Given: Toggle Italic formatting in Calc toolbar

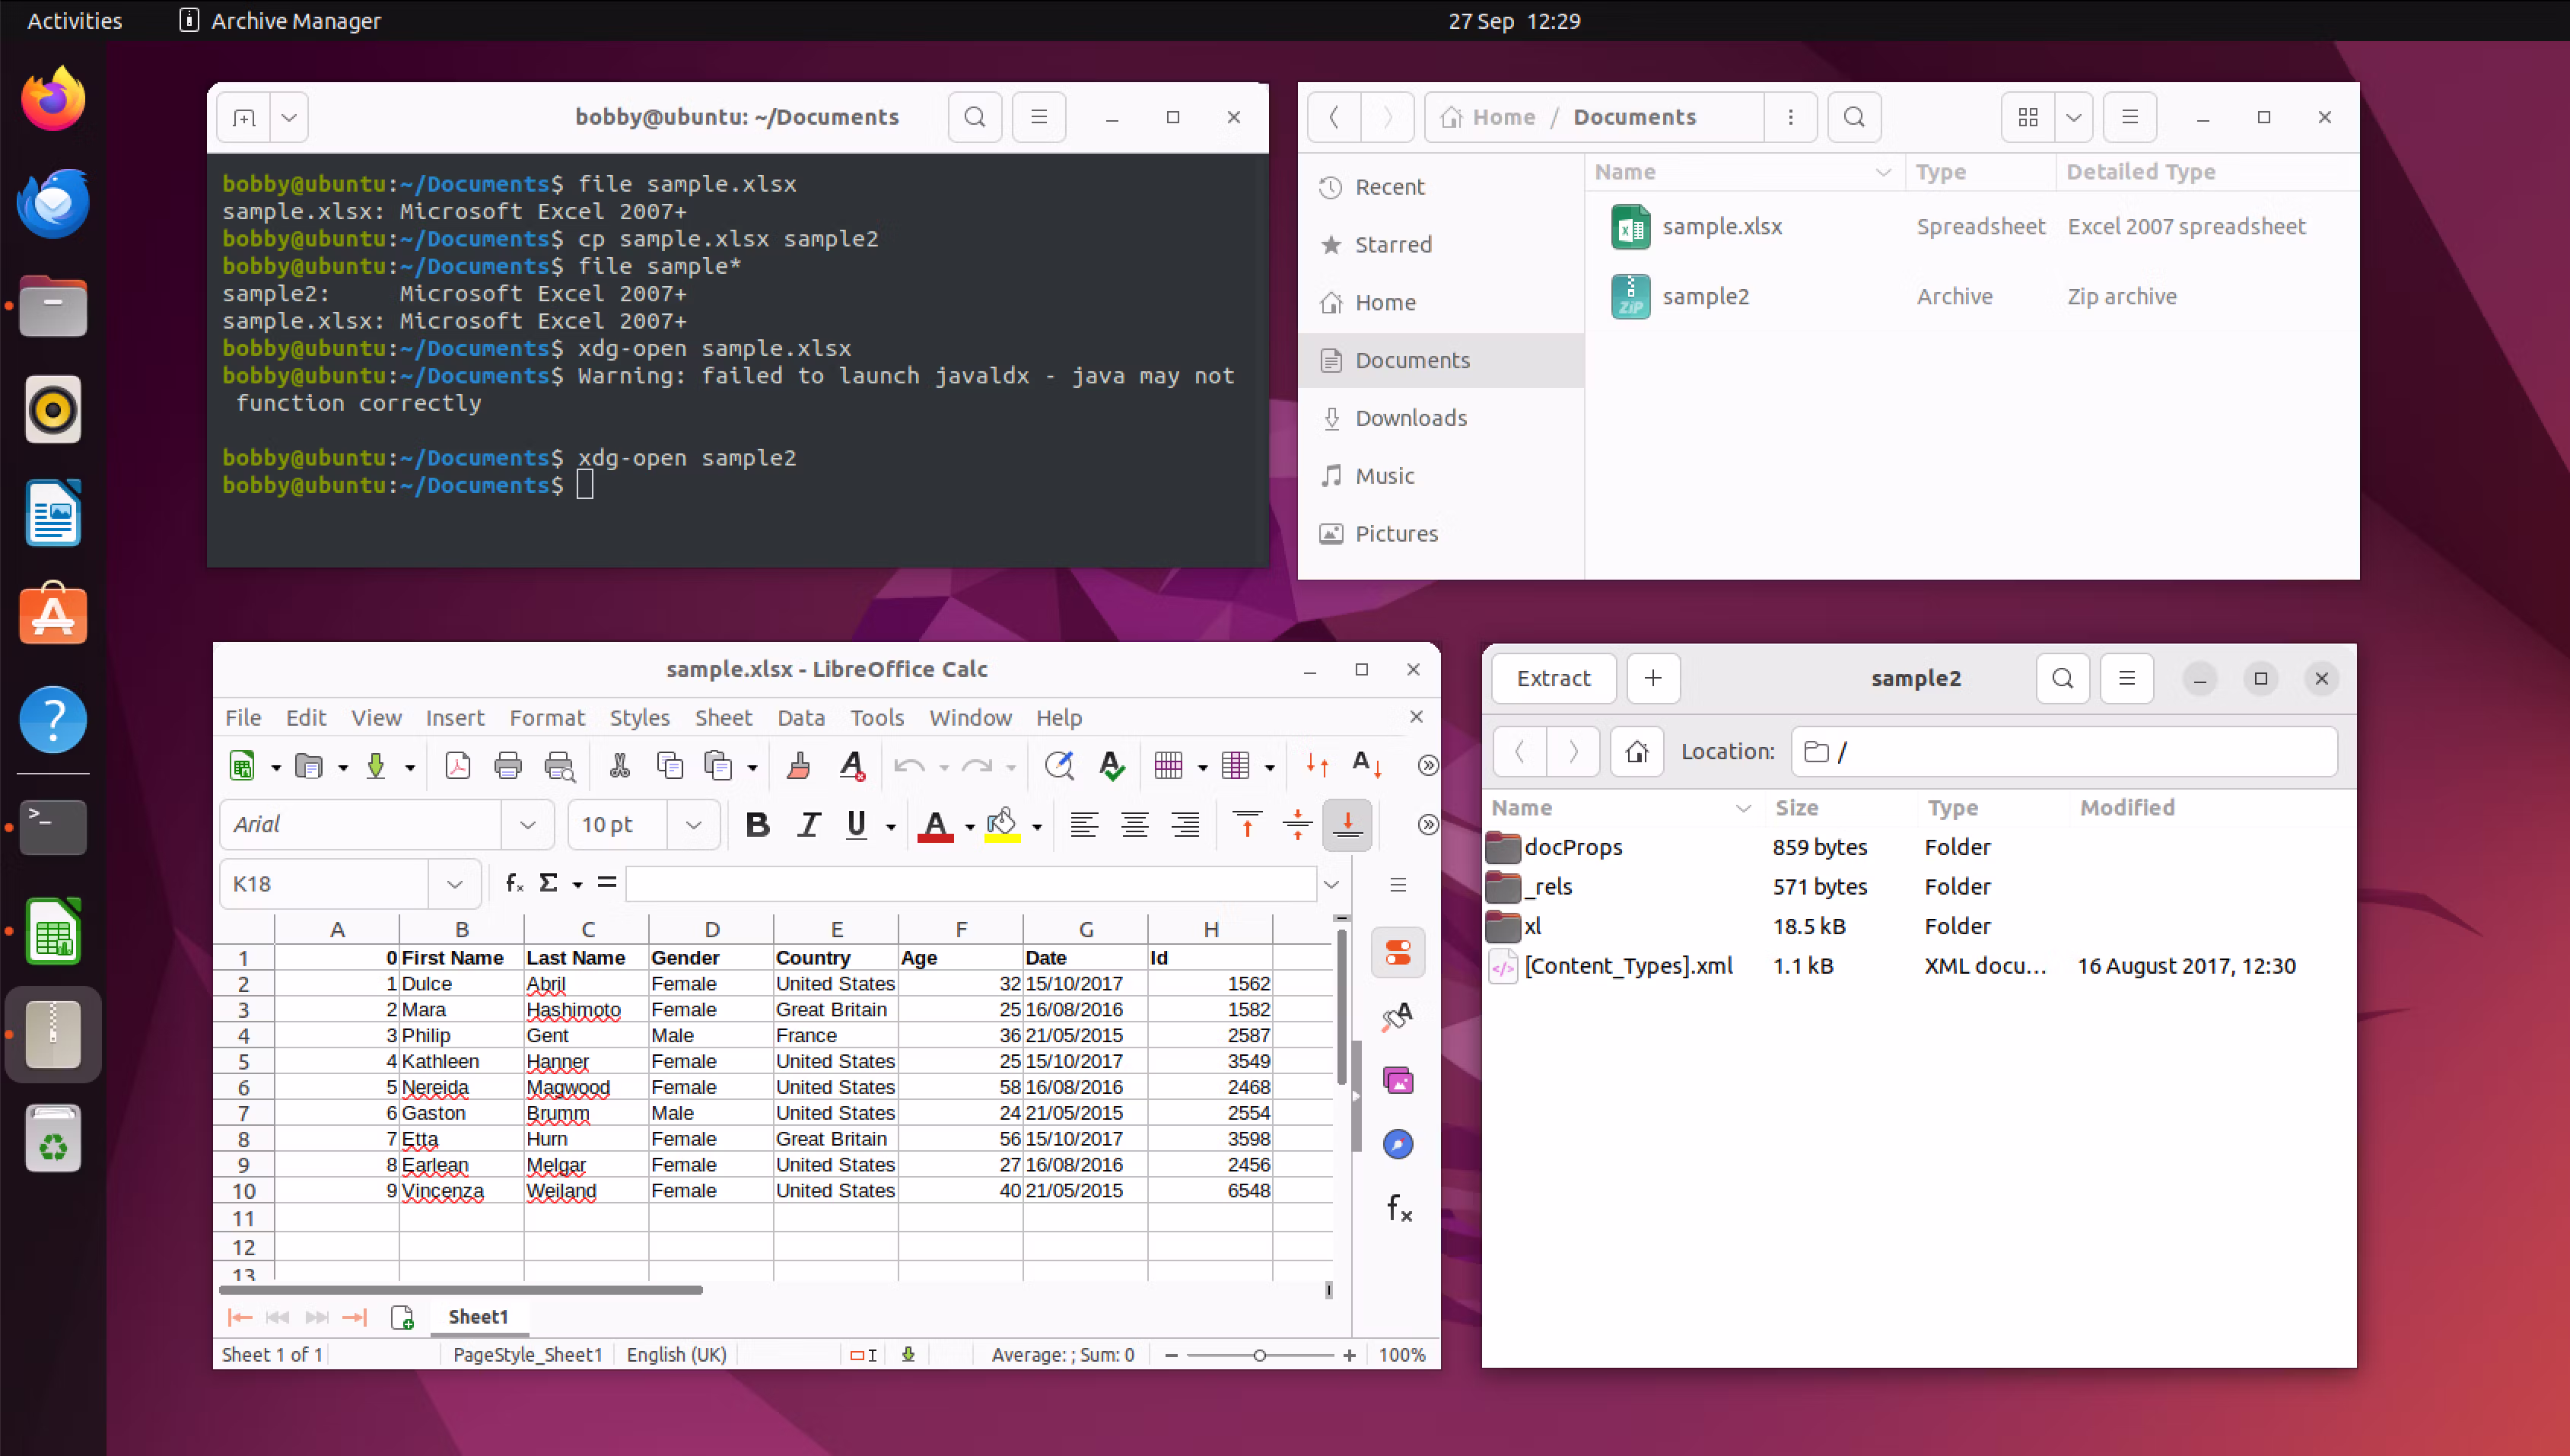Looking at the screenshot, I should pos(808,825).
